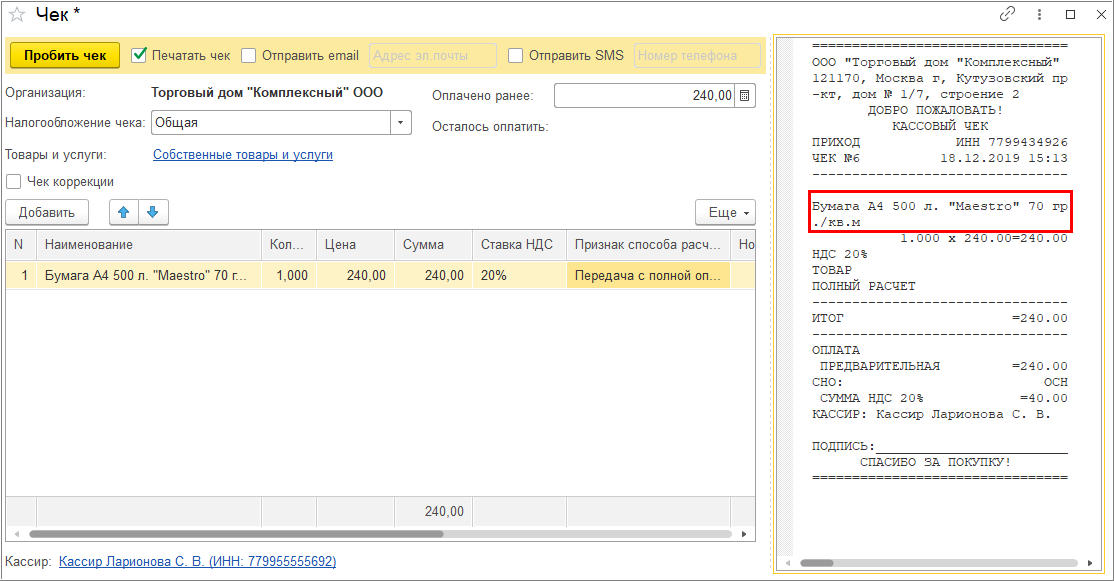Image resolution: width=1114 pixels, height=581 pixels.
Task: Click the Цена column header
Action: point(355,244)
